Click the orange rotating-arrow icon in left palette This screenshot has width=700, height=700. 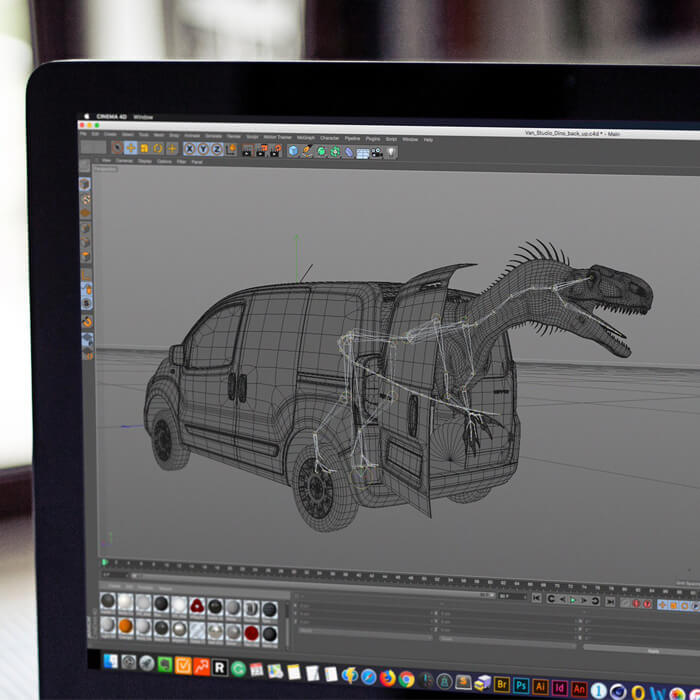[87, 322]
